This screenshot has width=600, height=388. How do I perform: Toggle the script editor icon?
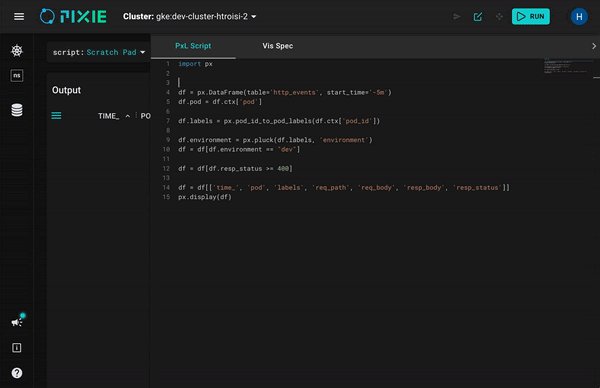click(x=478, y=16)
